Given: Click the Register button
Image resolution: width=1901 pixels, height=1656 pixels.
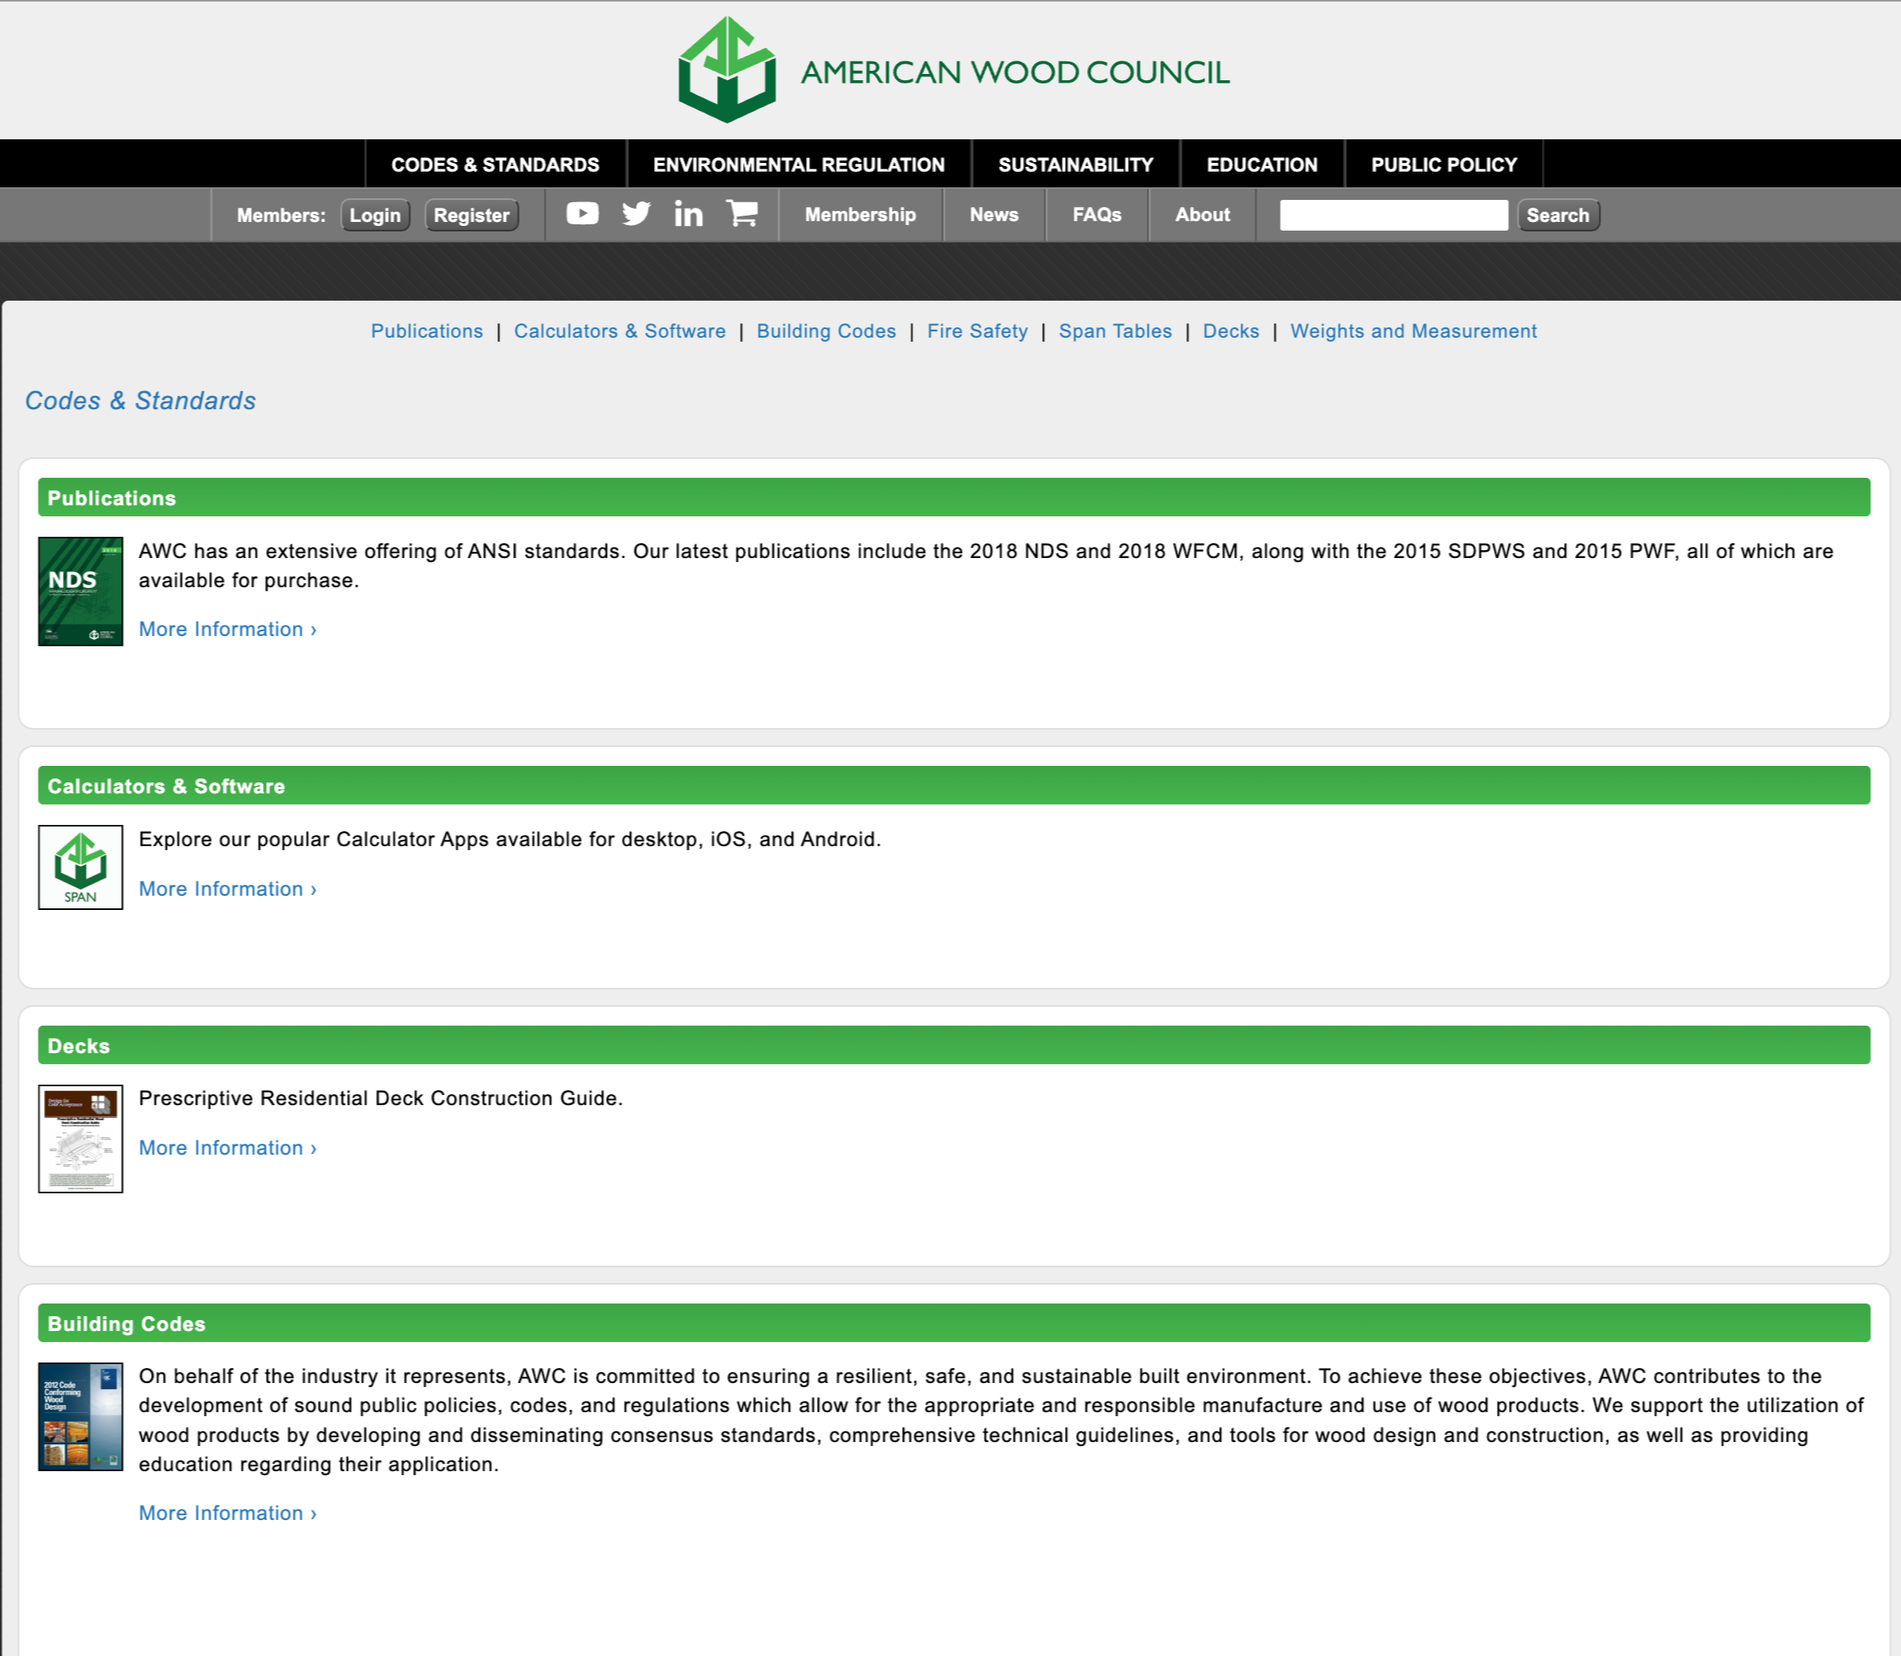Looking at the screenshot, I should click(472, 215).
